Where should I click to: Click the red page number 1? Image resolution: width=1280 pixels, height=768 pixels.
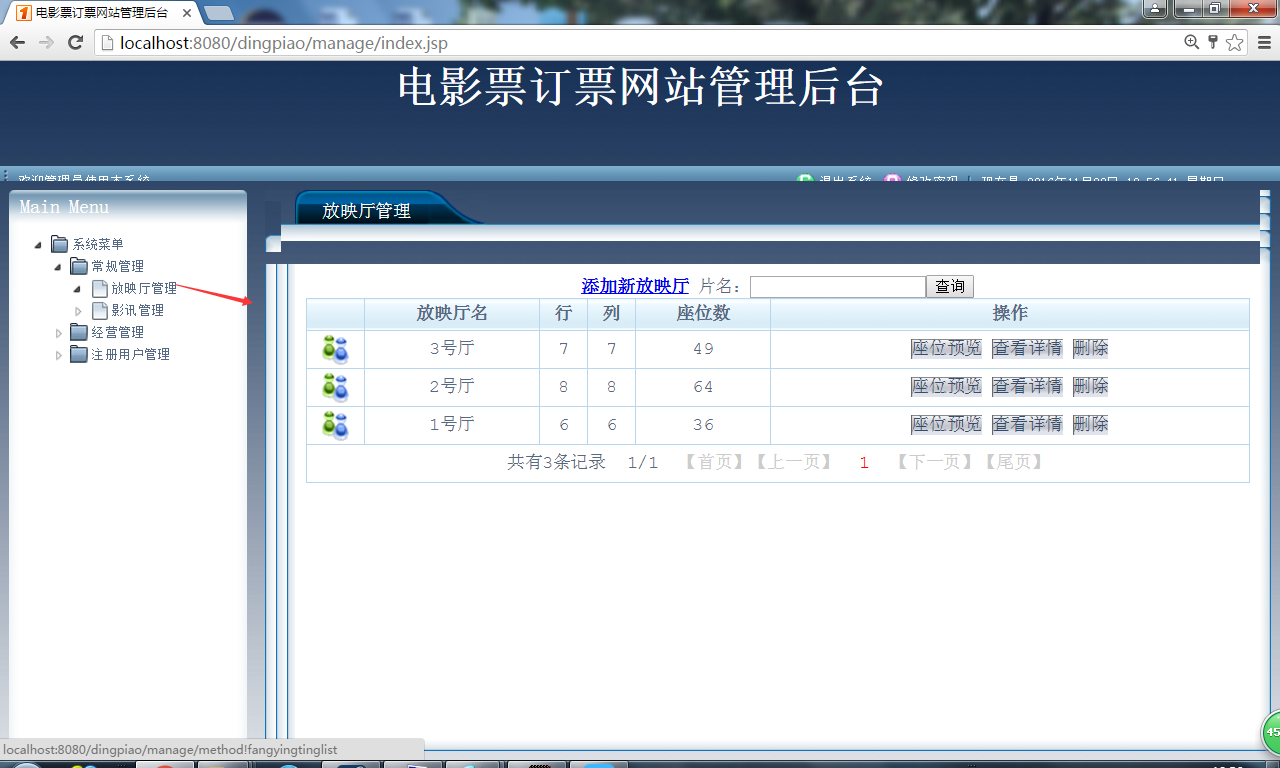[864, 463]
